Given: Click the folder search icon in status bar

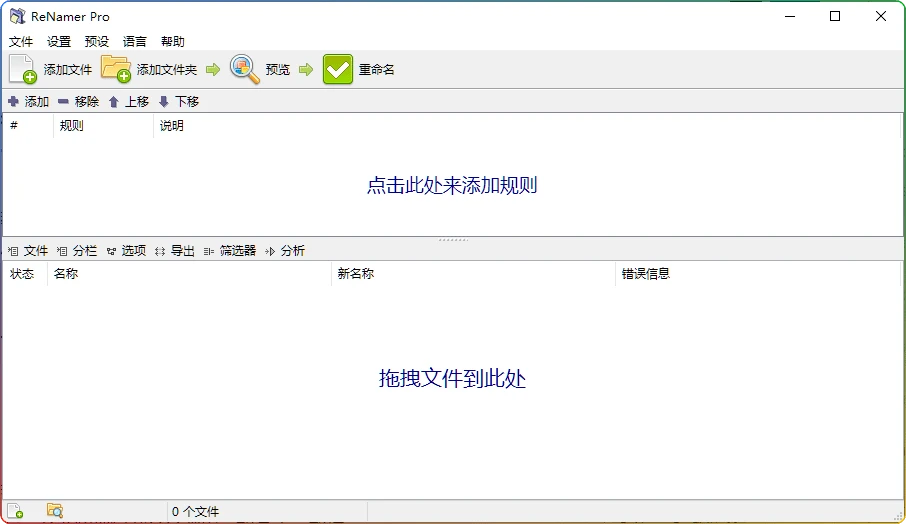Looking at the screenshot, I should (55, 511).
